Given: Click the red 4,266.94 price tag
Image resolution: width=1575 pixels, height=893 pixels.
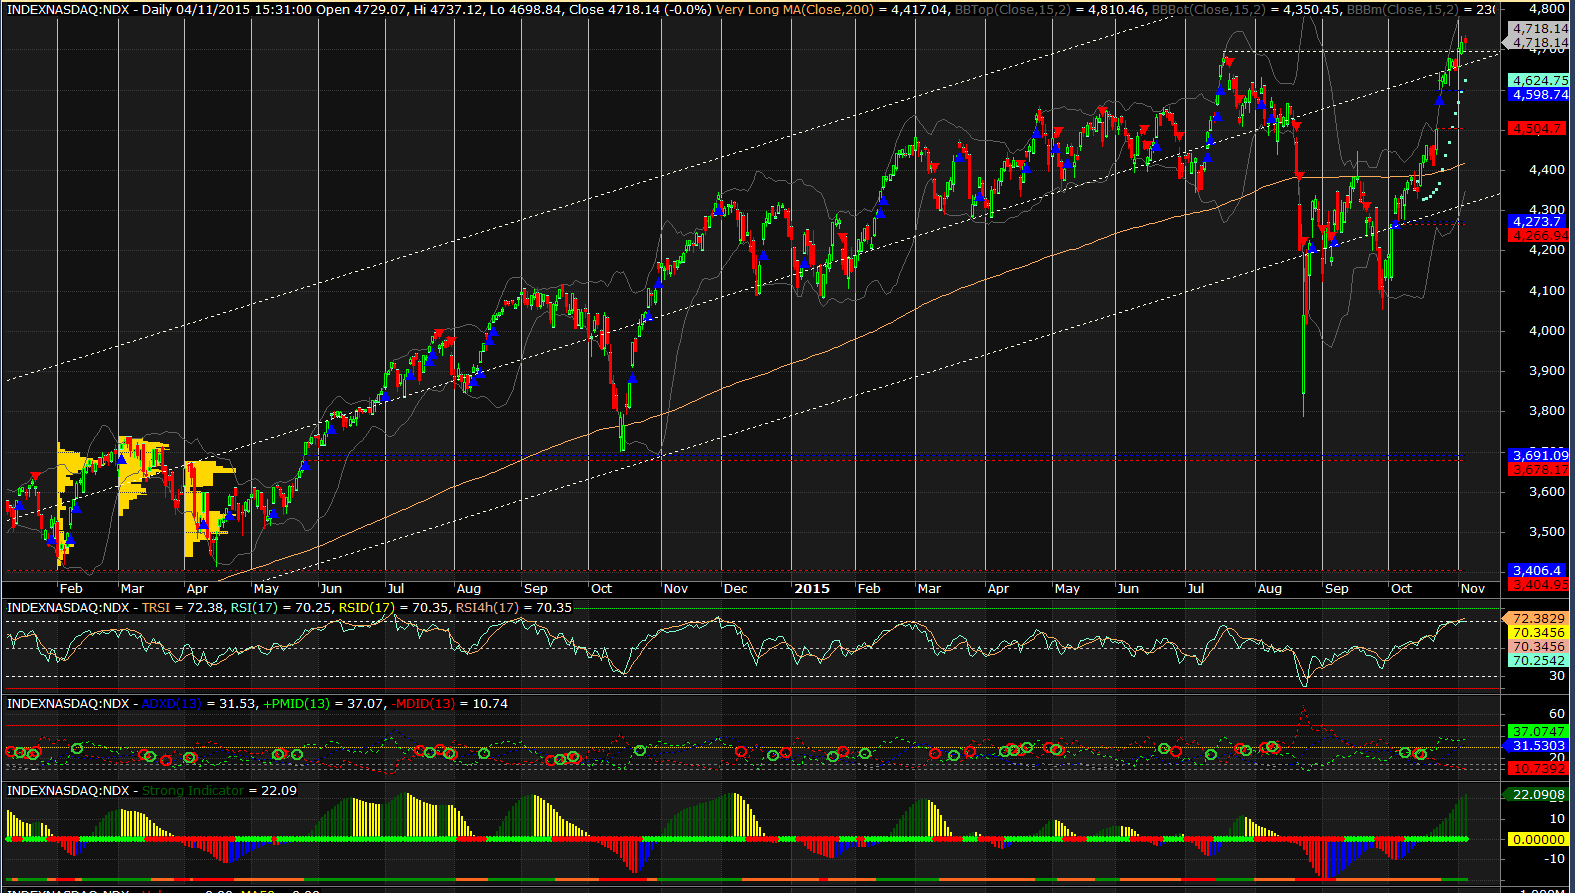Looking at the screenshot, I should [x=1539, y=235].
